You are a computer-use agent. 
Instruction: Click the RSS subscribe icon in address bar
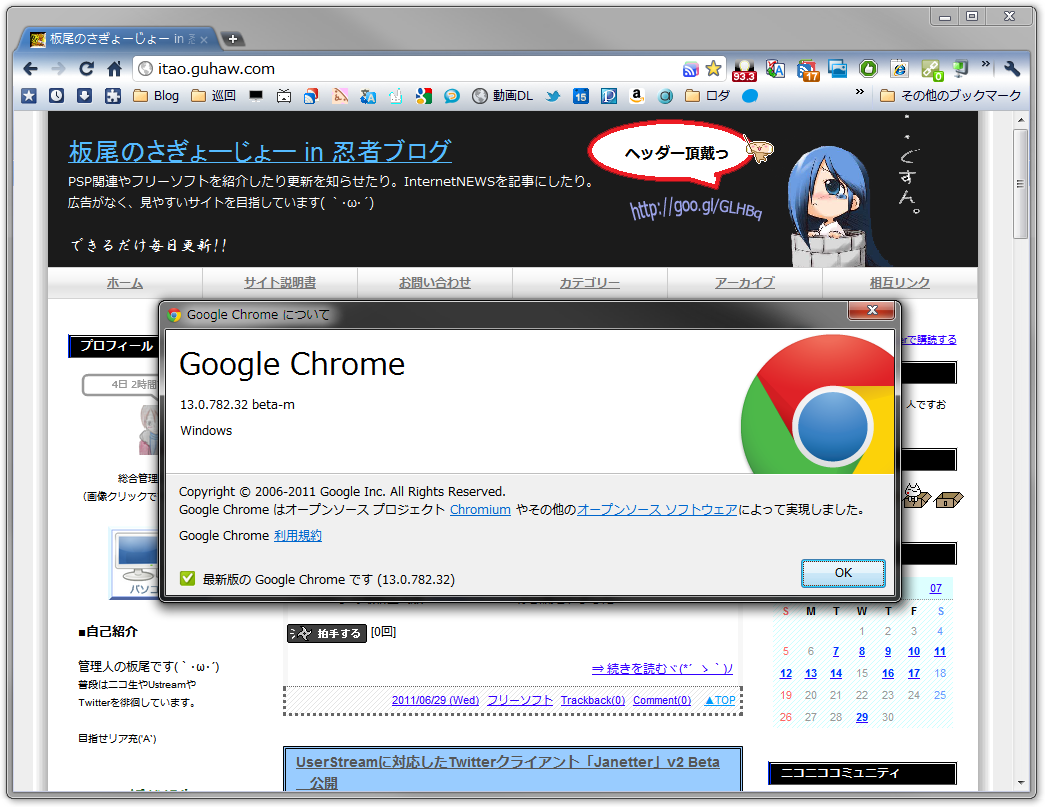[691, 69]
